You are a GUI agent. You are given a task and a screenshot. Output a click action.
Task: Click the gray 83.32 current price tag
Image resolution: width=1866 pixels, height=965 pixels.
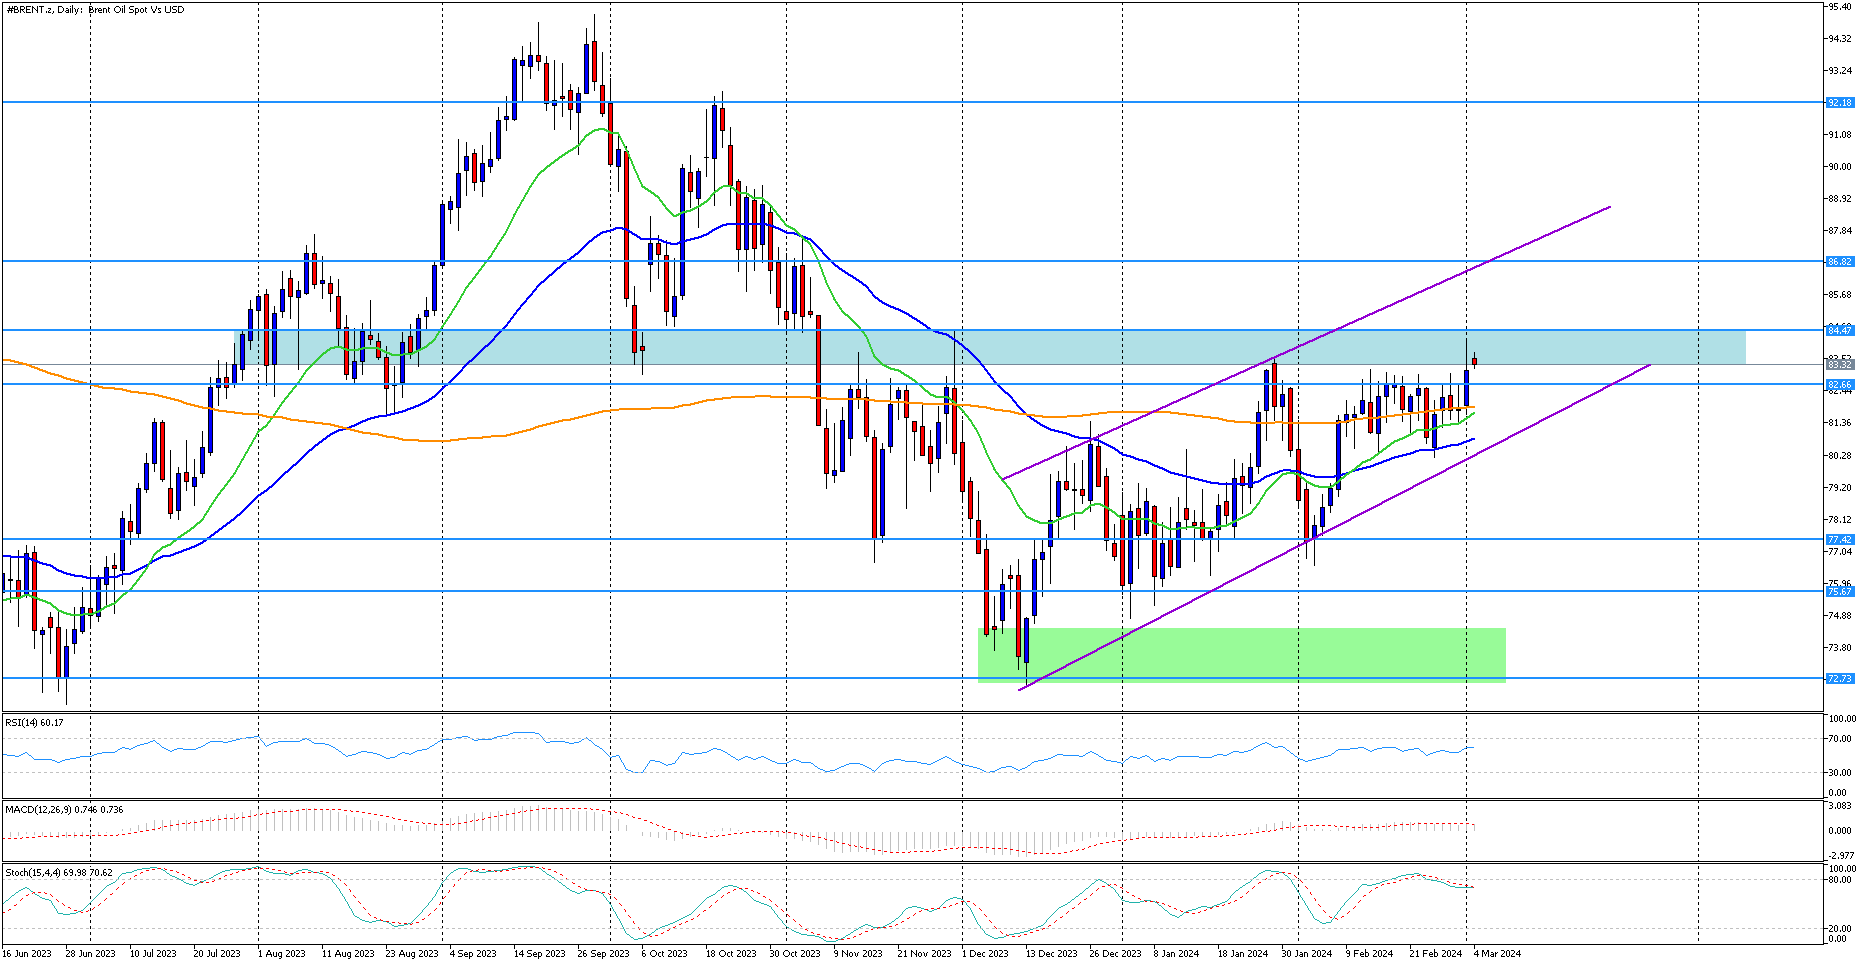[1840, 365]
